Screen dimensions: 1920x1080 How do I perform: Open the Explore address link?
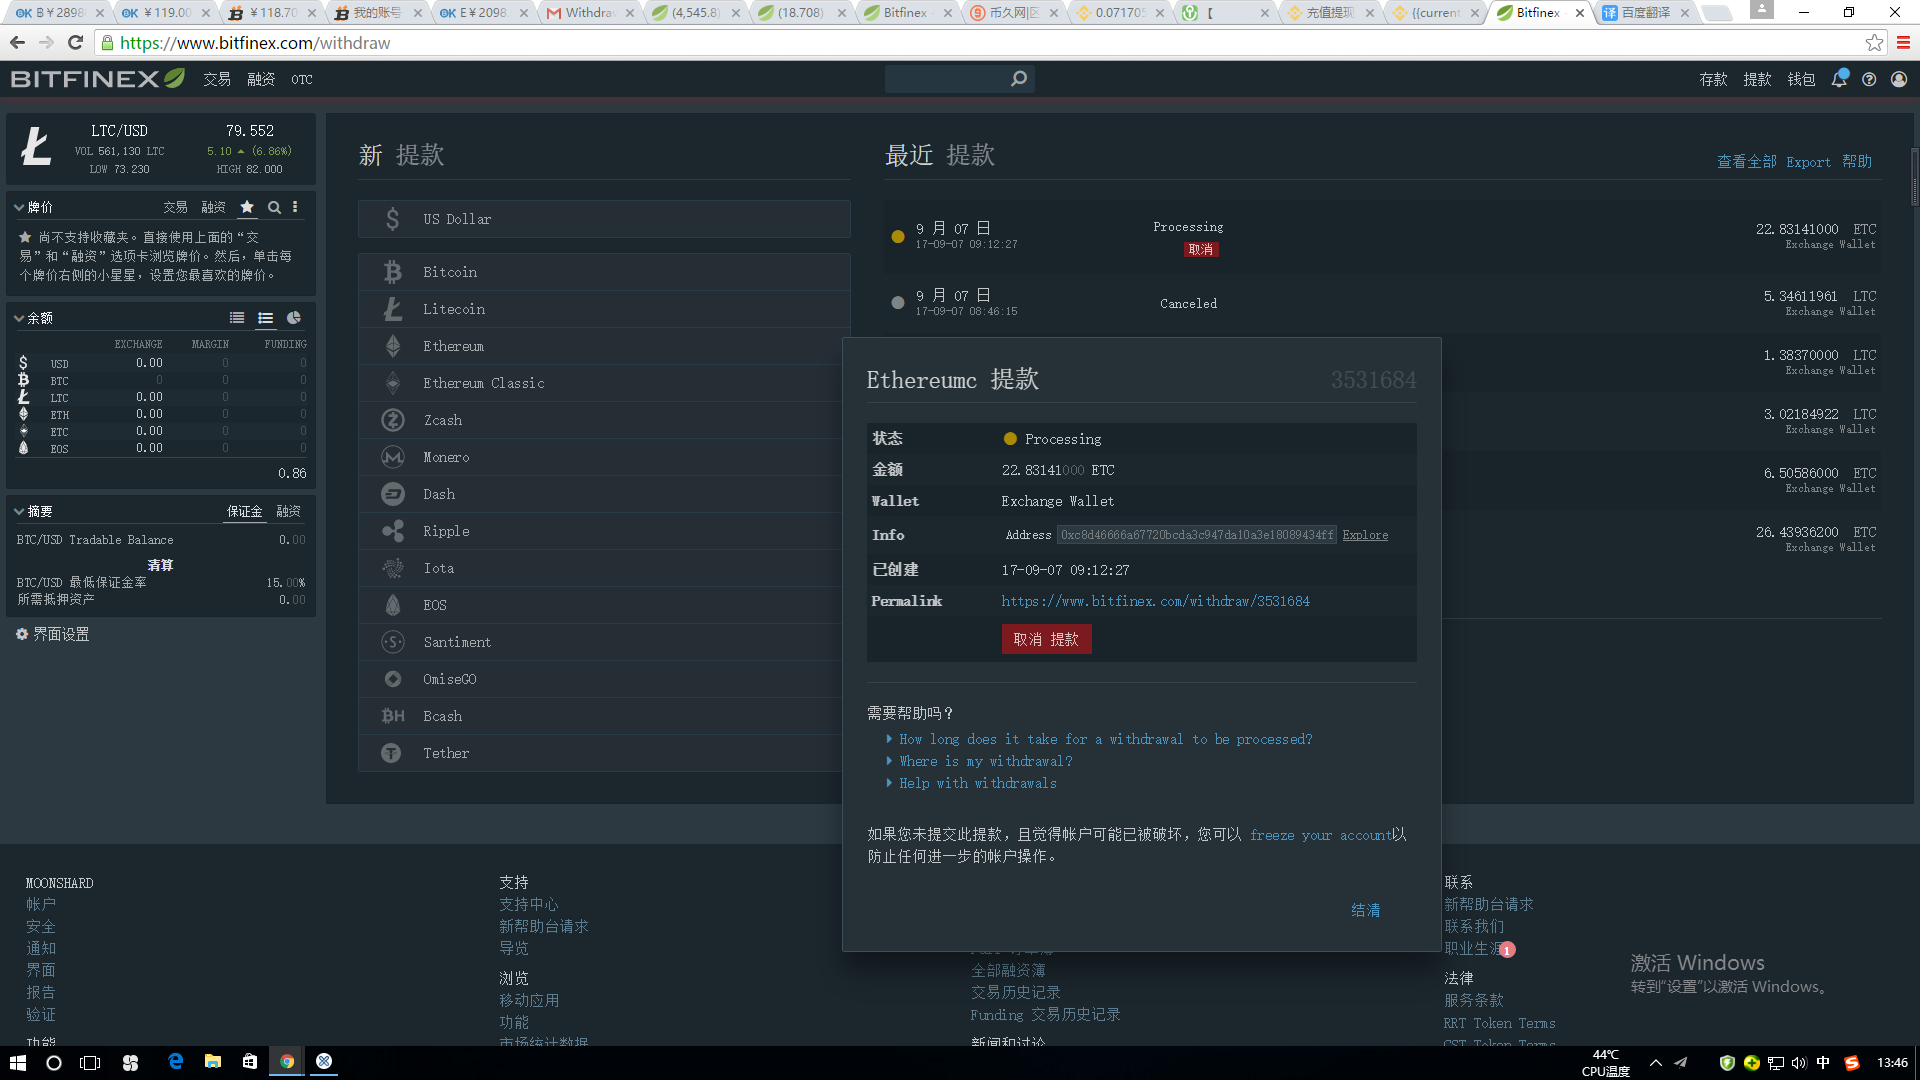(x=1365, y=535)
